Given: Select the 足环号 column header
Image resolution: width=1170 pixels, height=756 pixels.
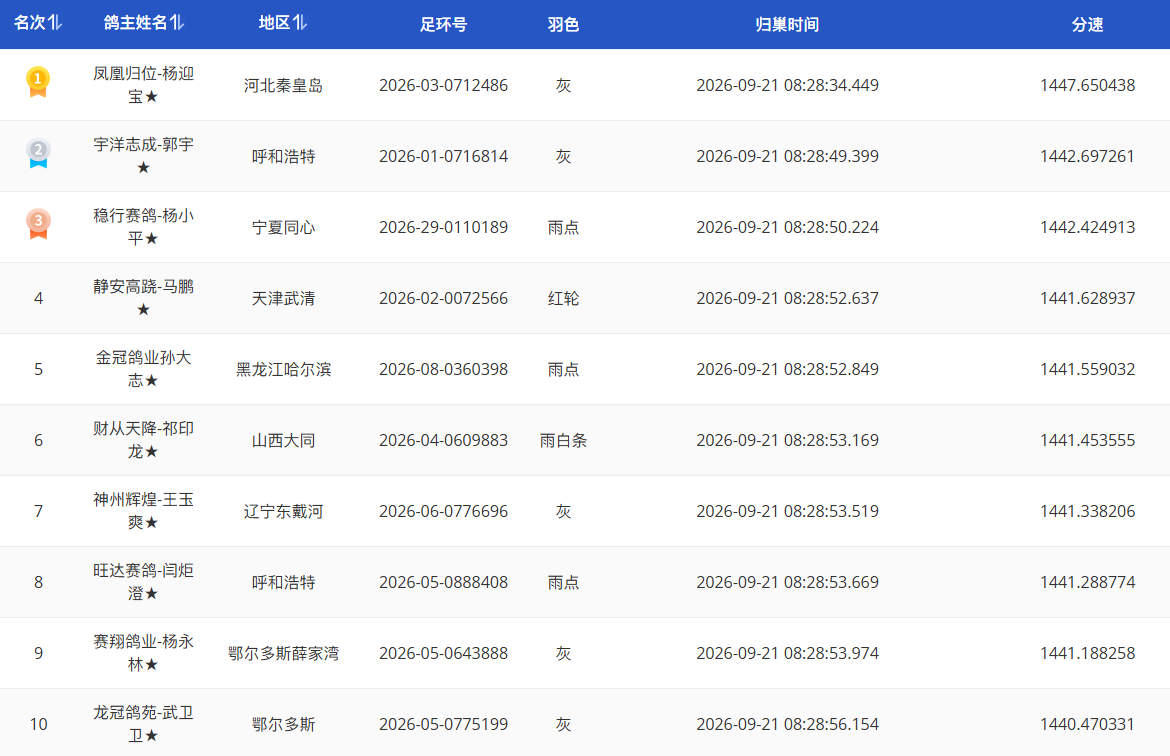Looking at the screenshot, I should [x=443, y=25].
